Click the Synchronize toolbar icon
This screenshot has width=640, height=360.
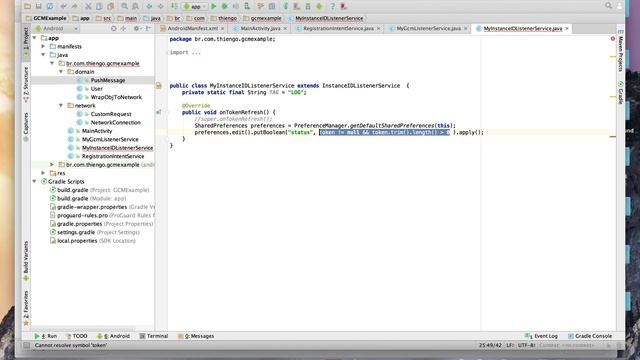(x=49, y=6)
